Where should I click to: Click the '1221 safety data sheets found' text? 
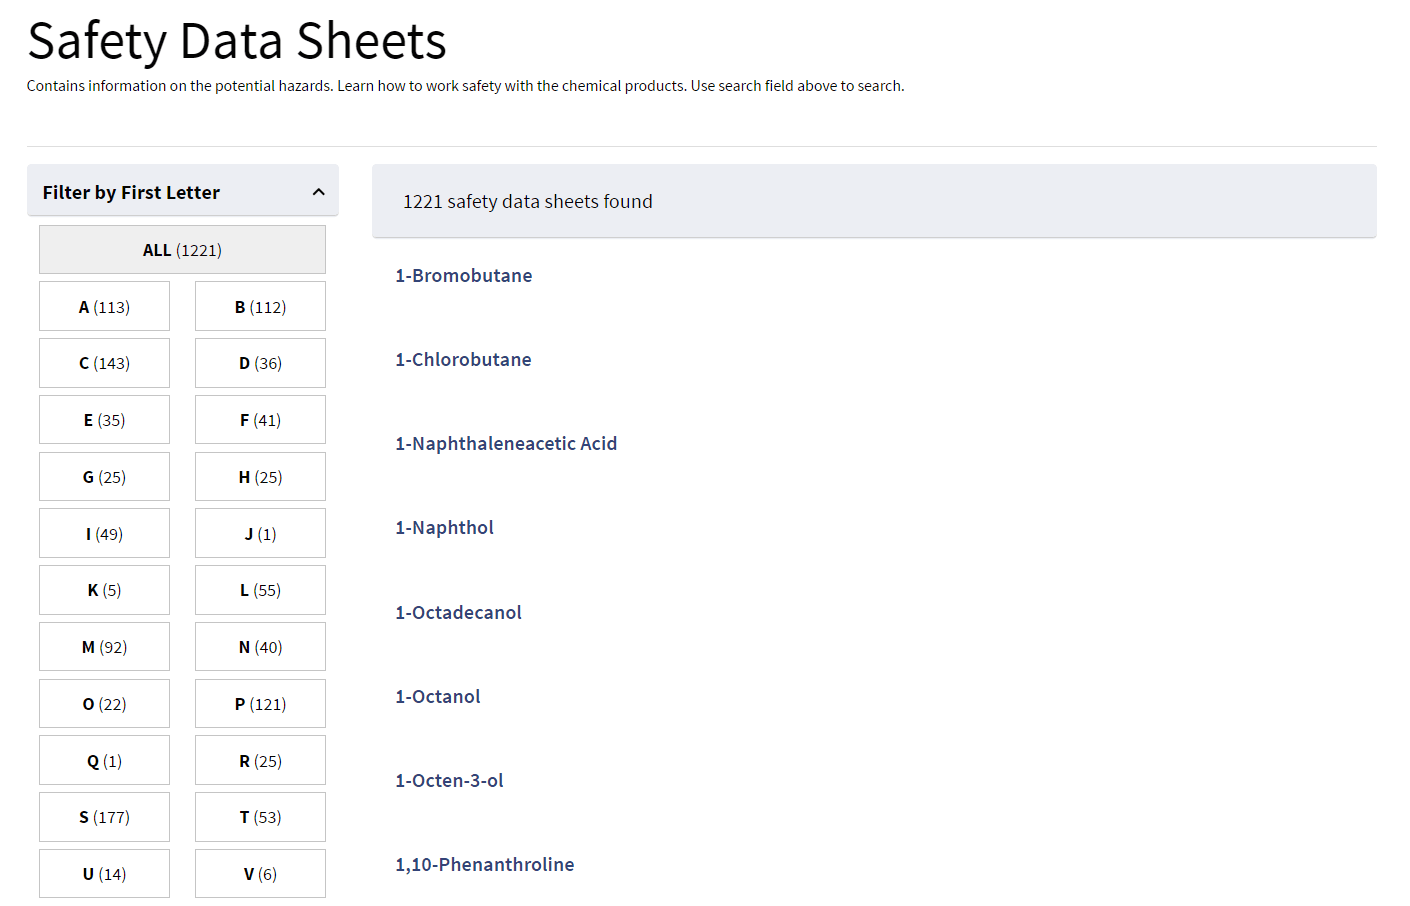click(528, 201)
